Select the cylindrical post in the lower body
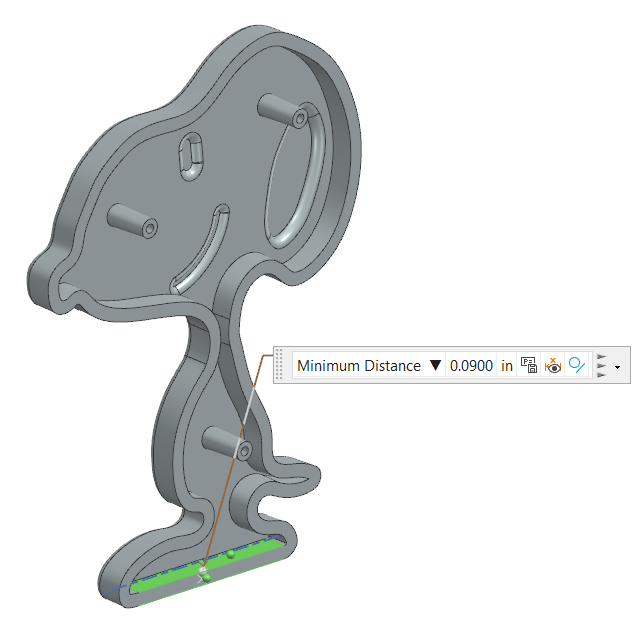641x619 pixels. [225, 412]
